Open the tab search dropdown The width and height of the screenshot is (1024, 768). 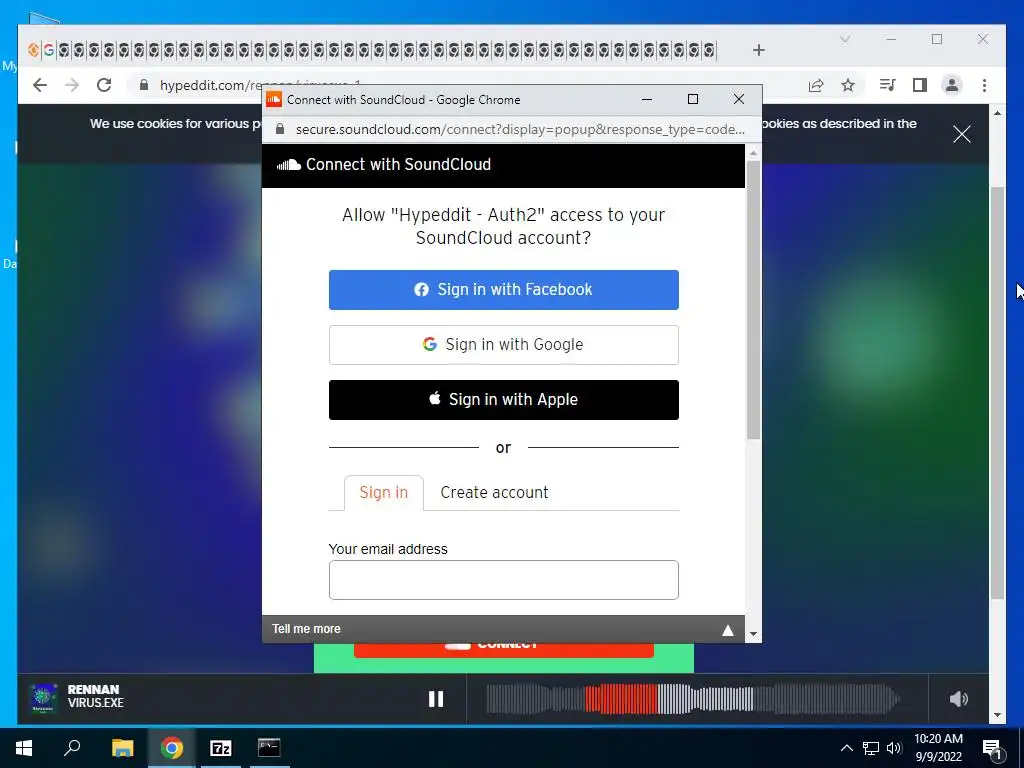pyautogui.click(x=844, y=39)
